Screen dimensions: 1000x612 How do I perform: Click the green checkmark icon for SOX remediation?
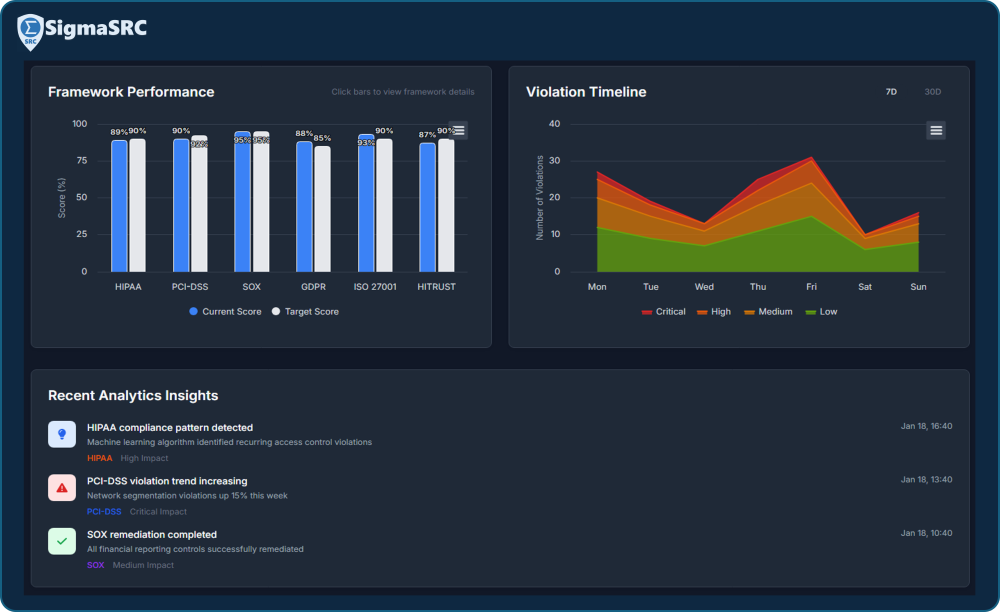[x=62, y=541]
